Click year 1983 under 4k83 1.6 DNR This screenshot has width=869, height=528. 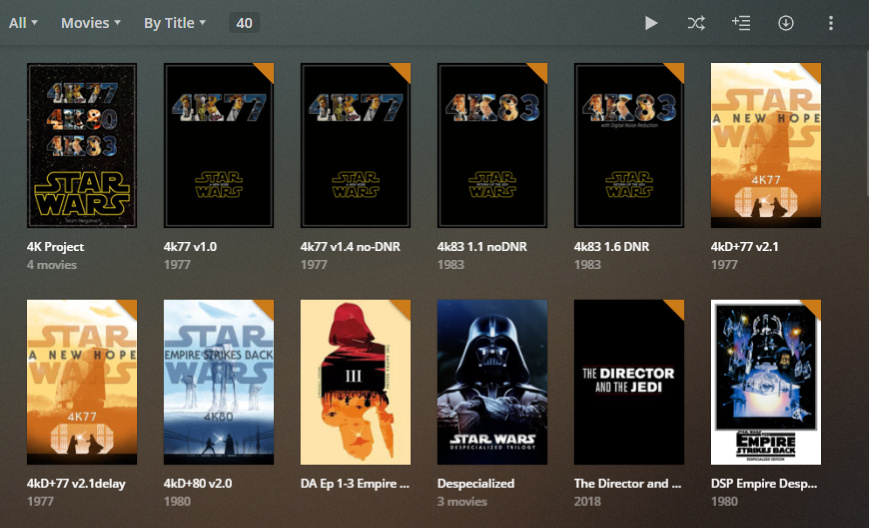(587, 265)
